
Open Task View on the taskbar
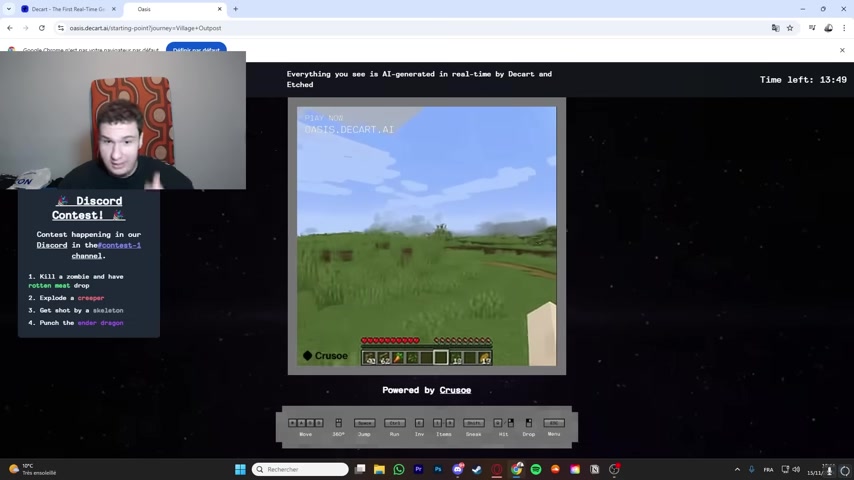point(360,469)
